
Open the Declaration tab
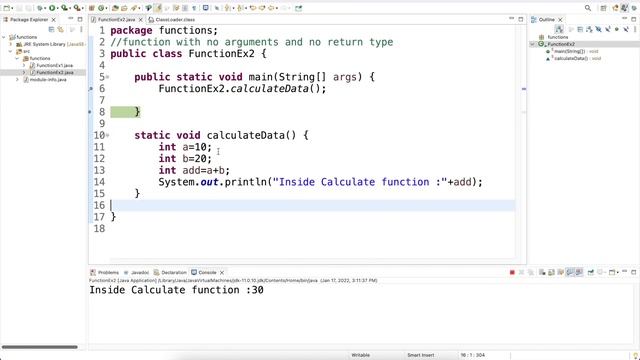170,272
